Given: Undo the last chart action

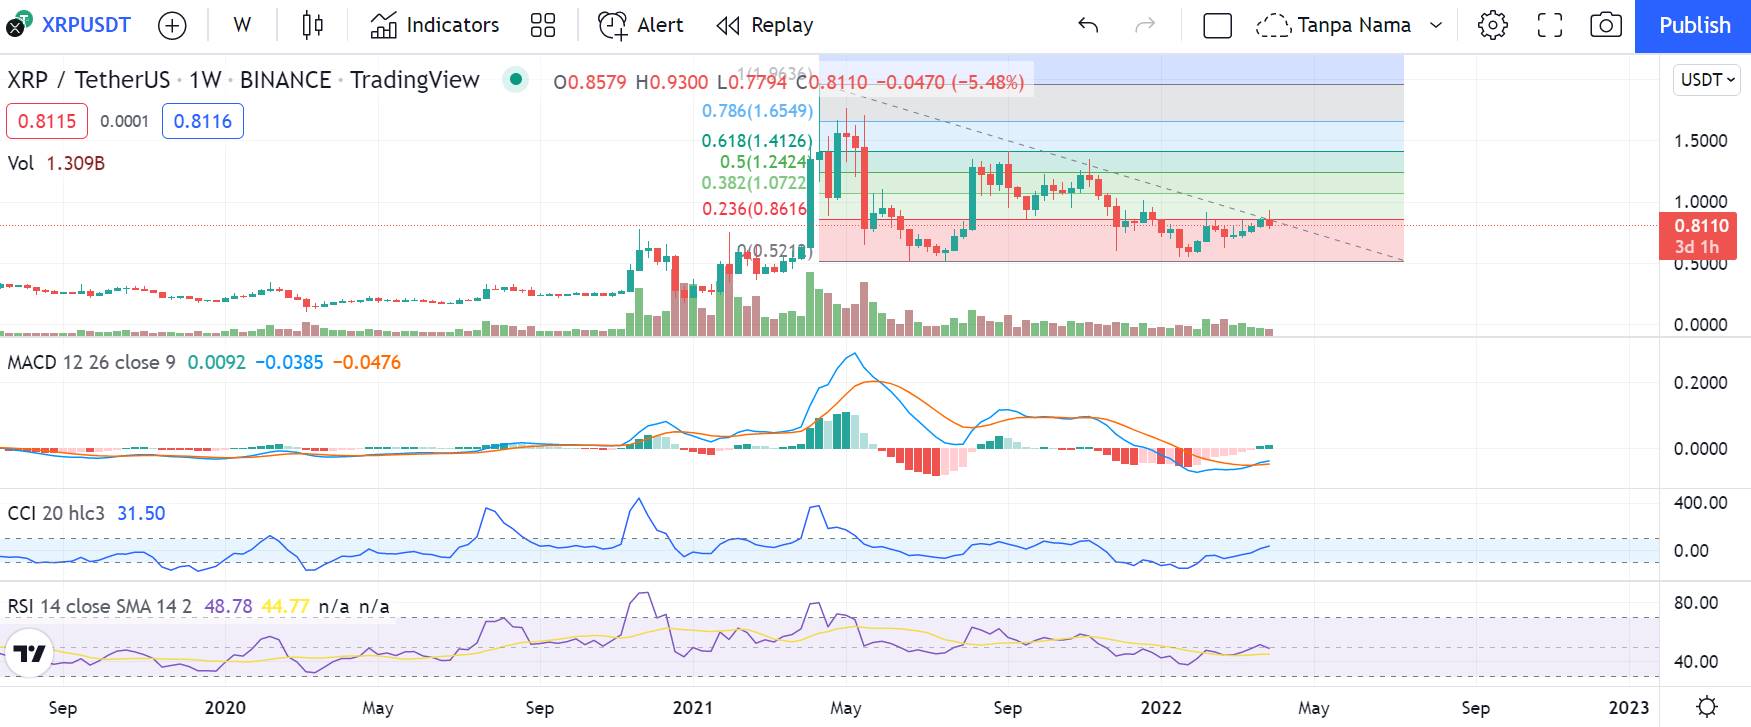Looking at the screenshot, I should click(1088, 25).
